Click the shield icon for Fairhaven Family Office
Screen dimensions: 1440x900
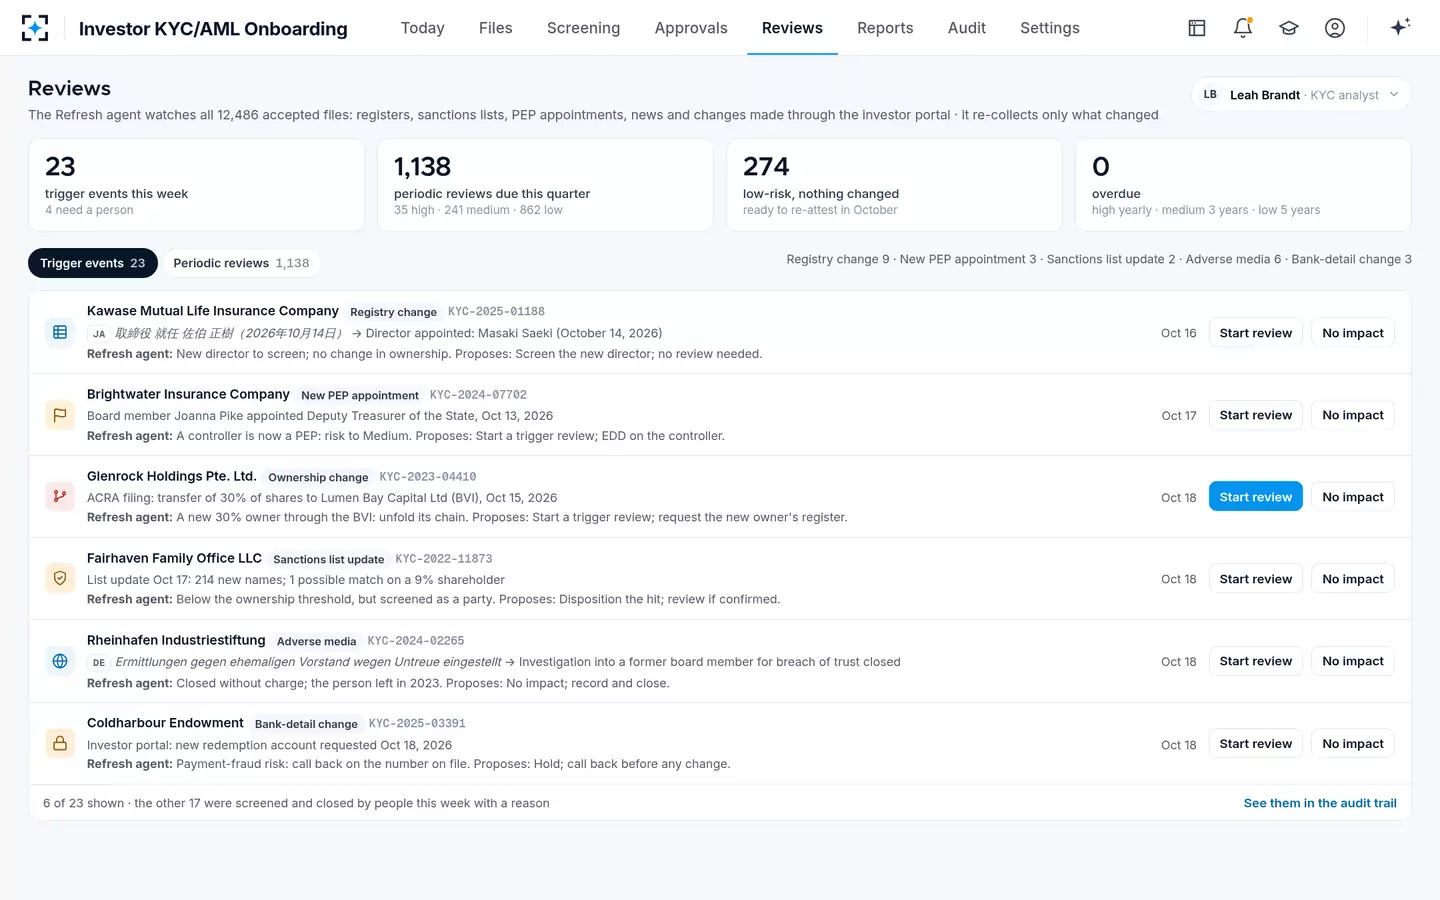pyautogui.click(x=60, y=578)
